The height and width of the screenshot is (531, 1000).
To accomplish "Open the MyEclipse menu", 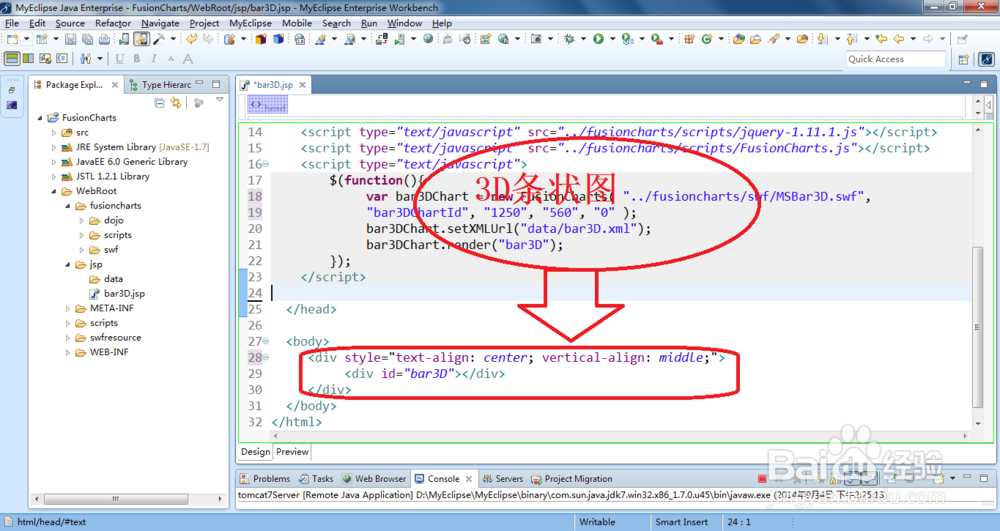I will [250, 24].
